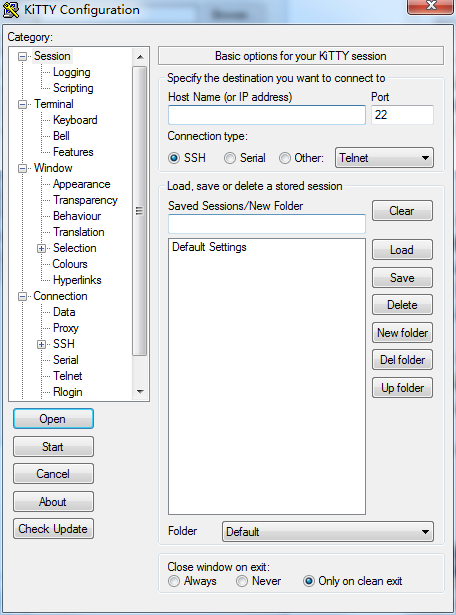Click the Host Name input field
Viewport: 456px width, 615px height.
tap(267, 115)
